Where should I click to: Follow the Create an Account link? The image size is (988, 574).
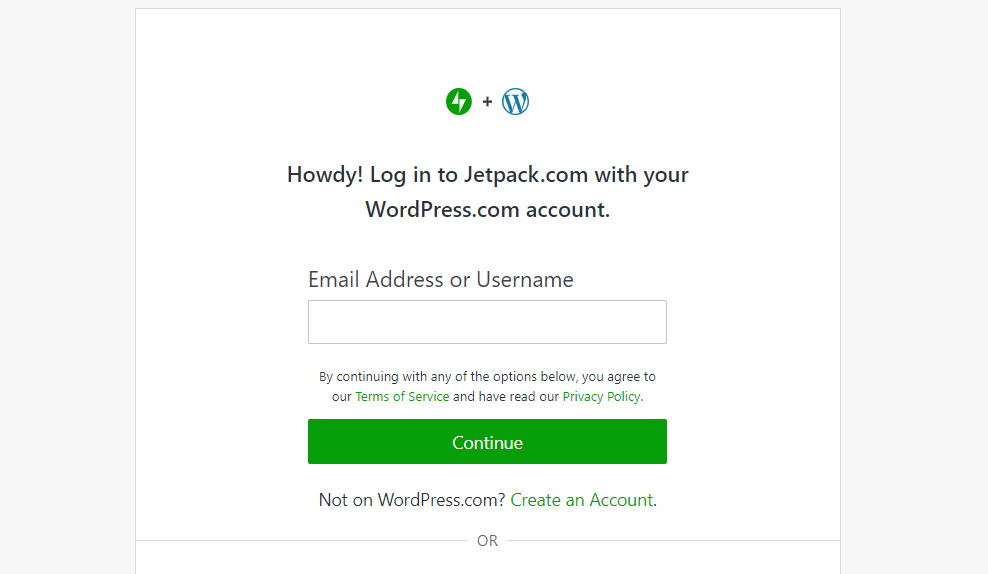click(581, 500)
